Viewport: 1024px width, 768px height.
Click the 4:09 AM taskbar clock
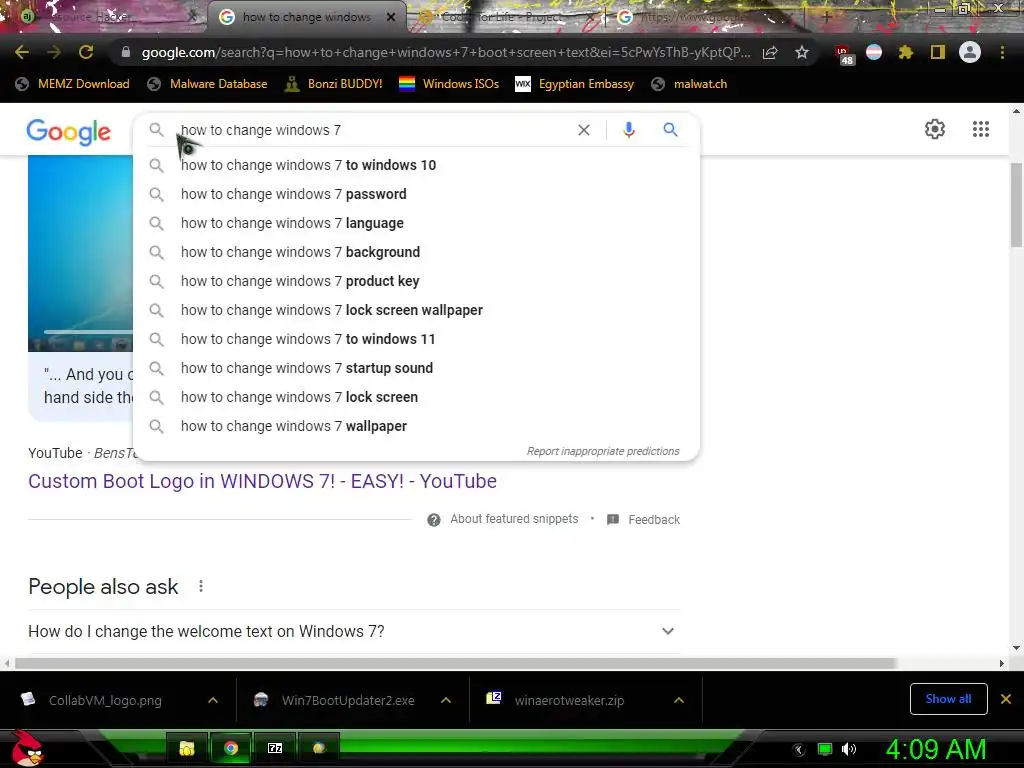pyautogui.click(x=936, y=749)
